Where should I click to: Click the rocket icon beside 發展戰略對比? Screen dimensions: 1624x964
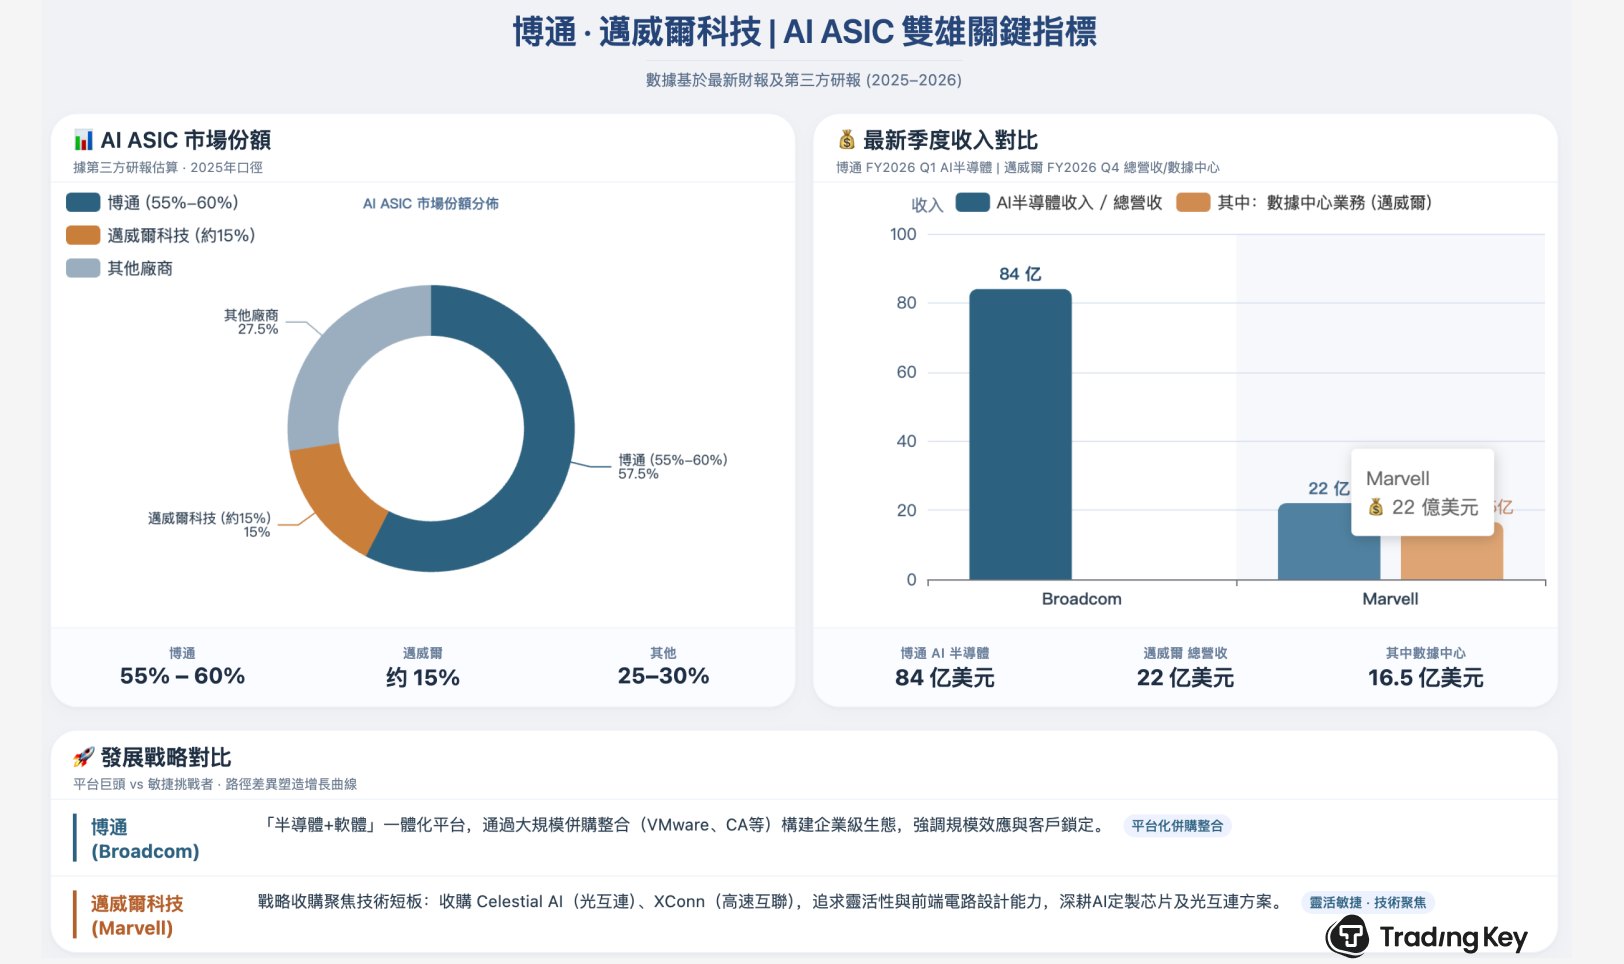(x=83, y=757)
